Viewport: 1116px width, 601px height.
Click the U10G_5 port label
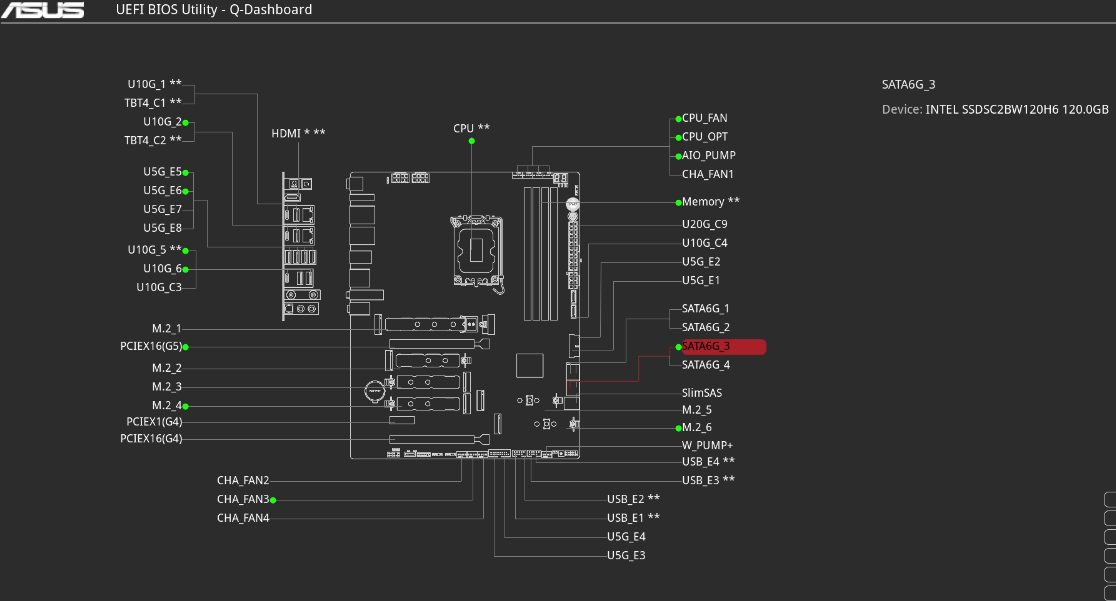[x=154, y=250]
